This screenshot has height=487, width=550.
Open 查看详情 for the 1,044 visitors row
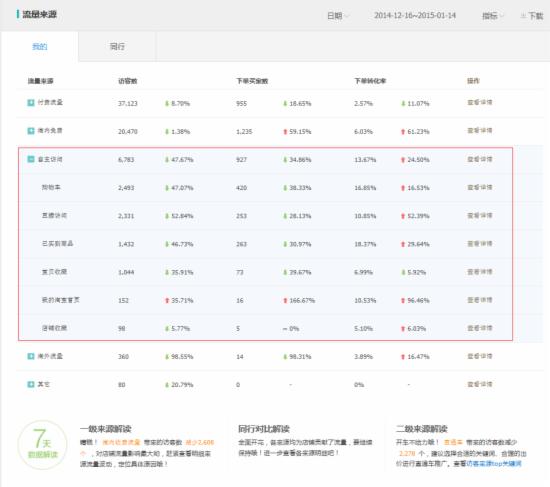coord(479,272)
